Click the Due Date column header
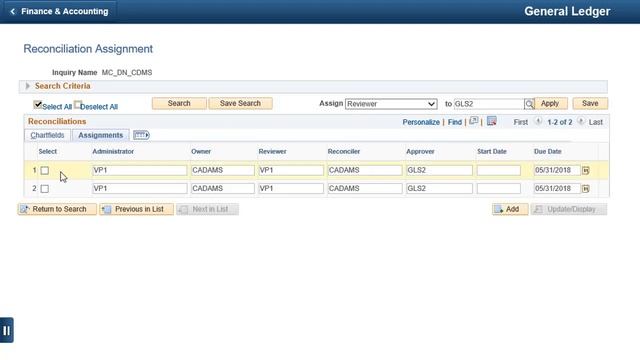640x360 pixels. coord(548,151)
